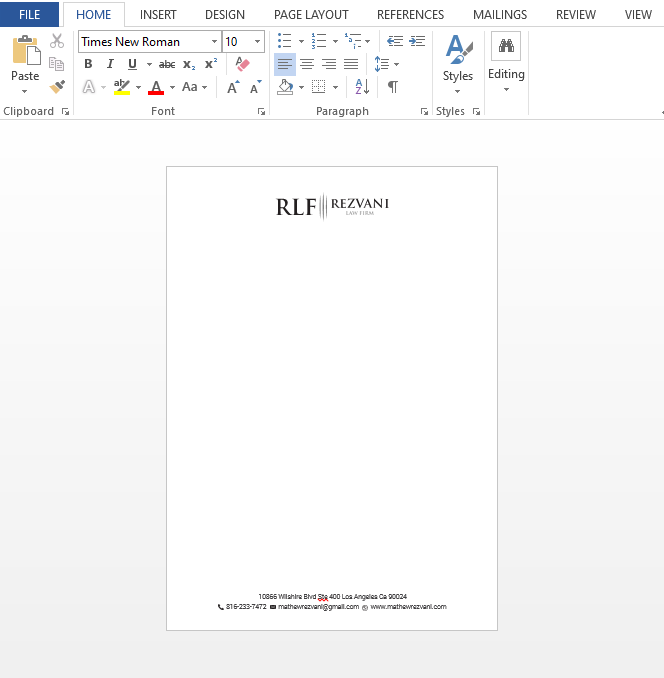Open highlight color dropdown arrow
Image resolution: width=664 pixels, height=678 pixels.
138,87
